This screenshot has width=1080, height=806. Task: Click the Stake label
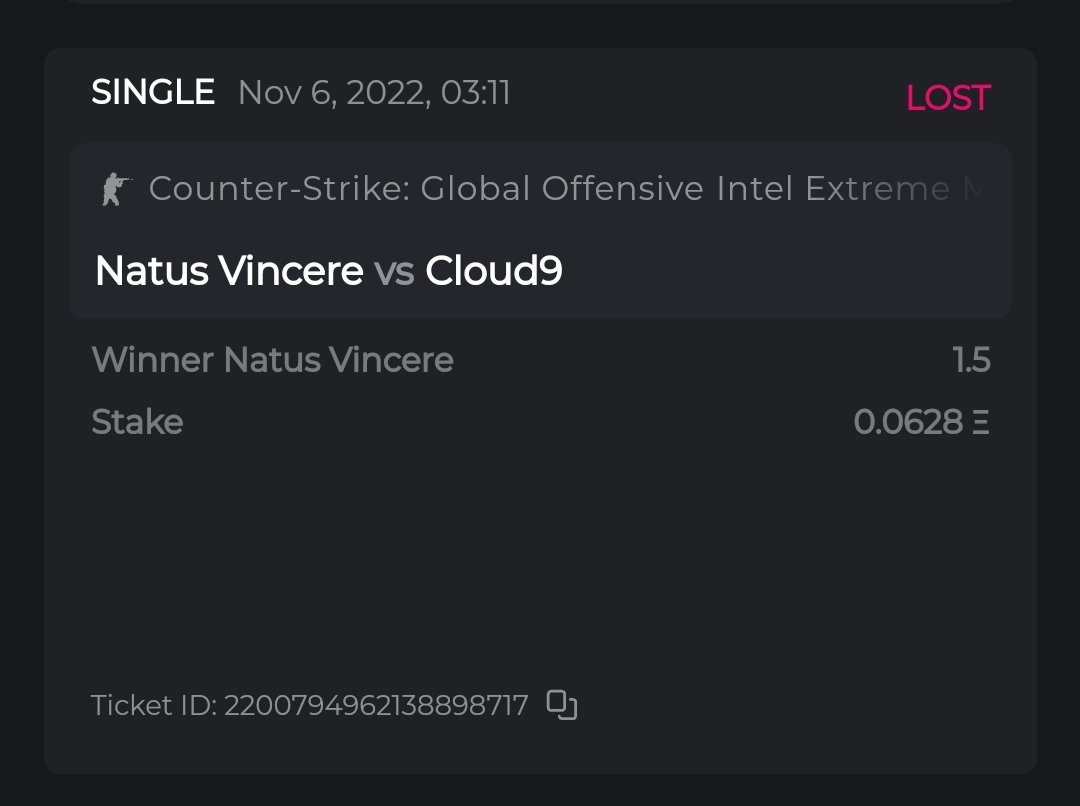[x=137, y=422]
